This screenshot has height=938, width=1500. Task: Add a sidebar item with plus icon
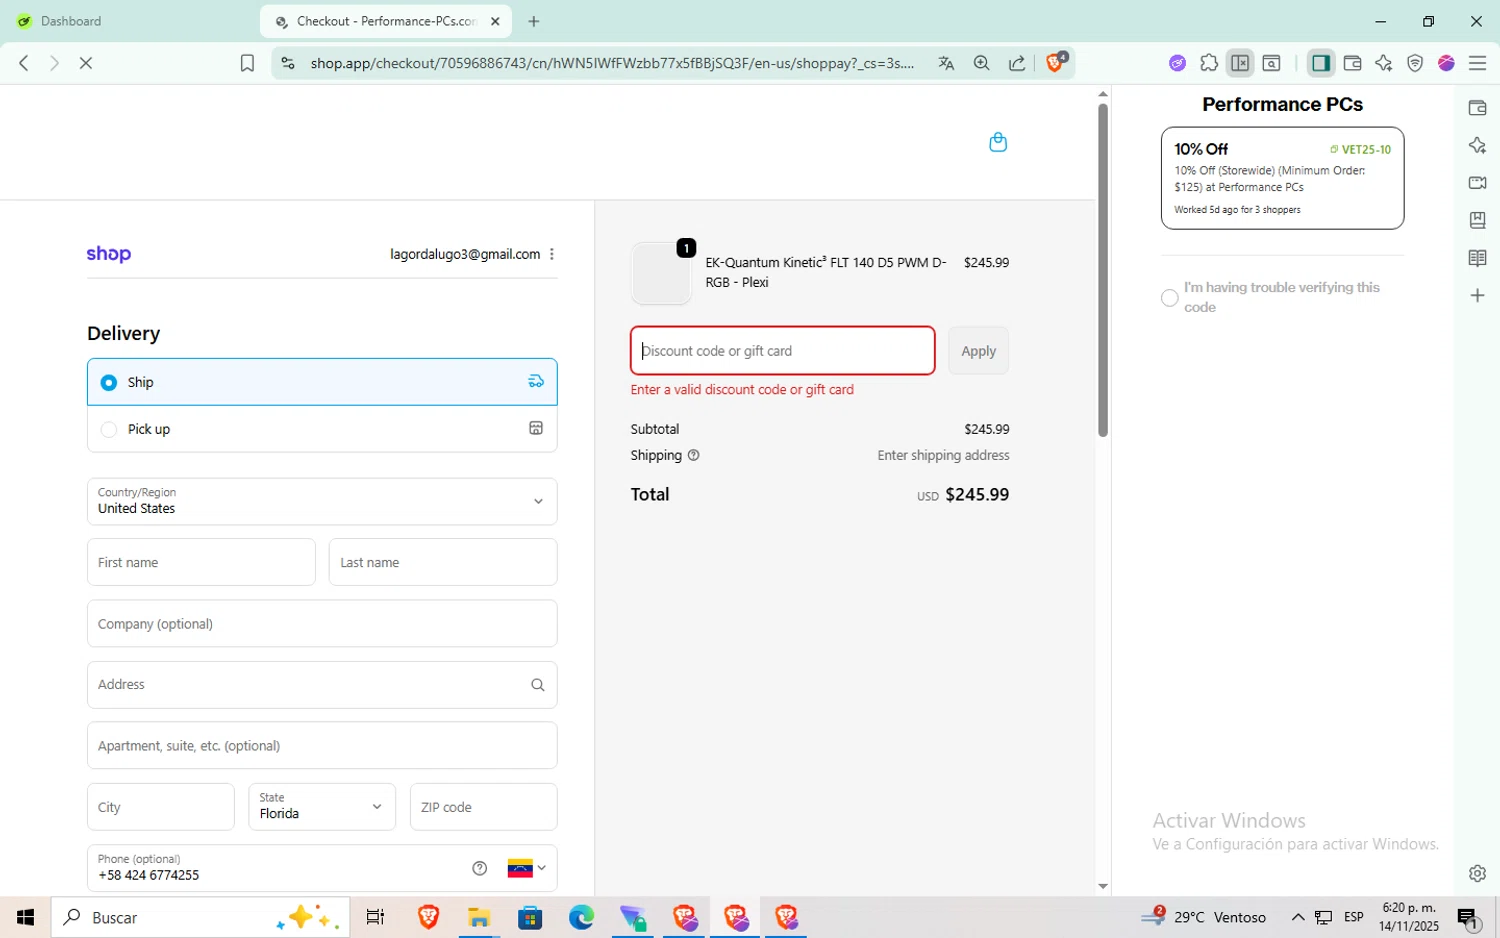pyautogui.click(x=1477, y=296)
